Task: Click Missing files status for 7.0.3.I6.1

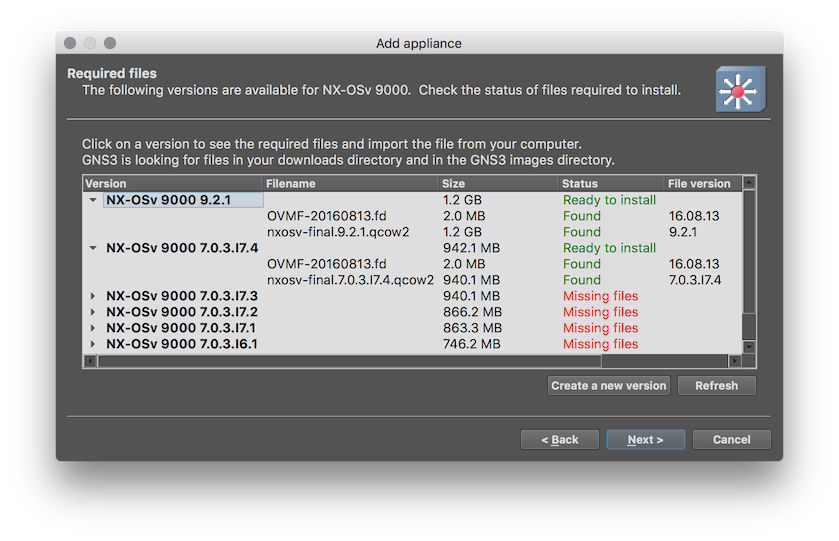Action: click(x=600, y=344)
